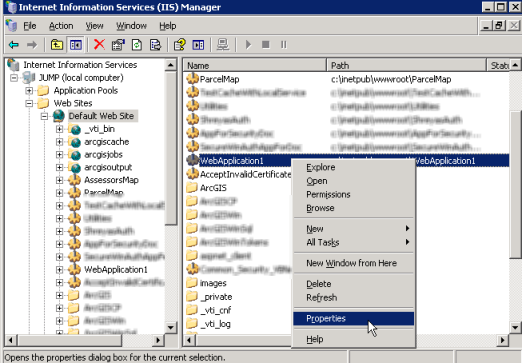522x363 pixels.
Task: Sort list by the Path column header
Action: tap(406, 65)
